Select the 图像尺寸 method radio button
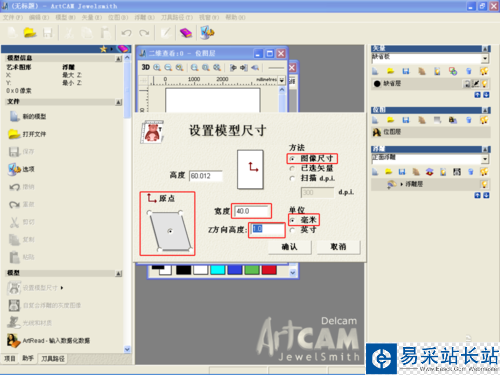The width and height of the screenshot is (500, 375). pyautogui.click(x=292, y=159)
